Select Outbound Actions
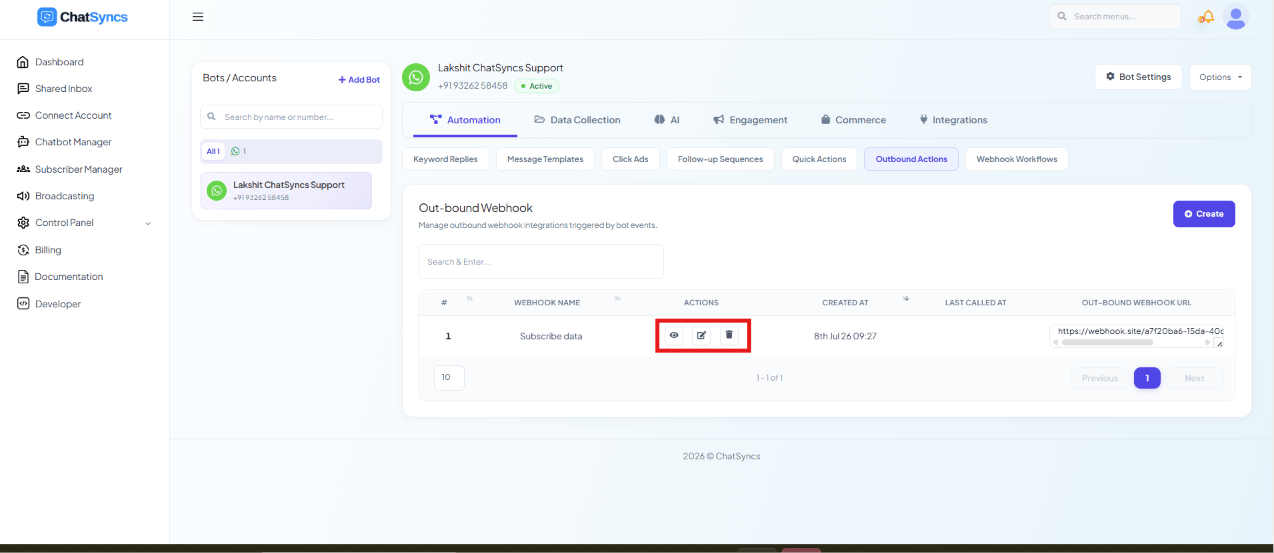The width and height of the screenshot is (1274, 553). point(911,159)
